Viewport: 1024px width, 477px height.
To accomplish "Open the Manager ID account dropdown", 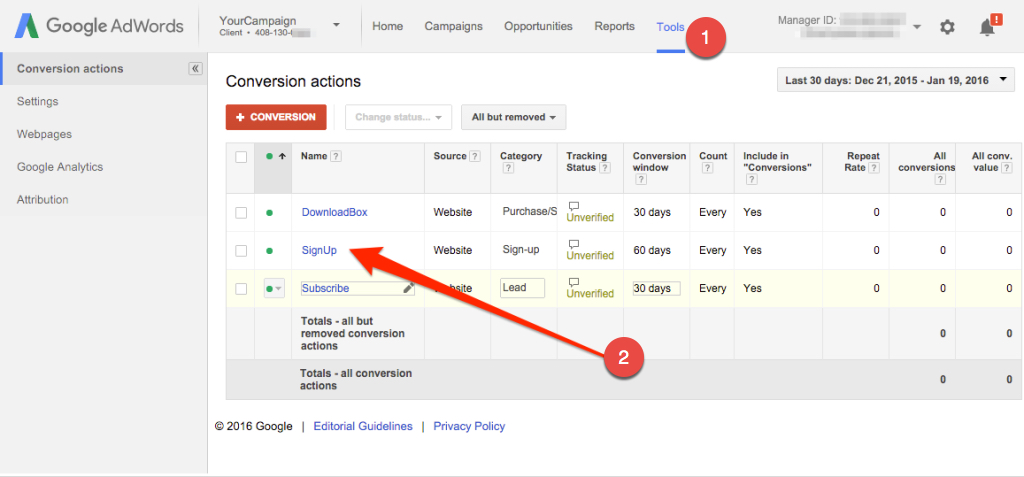I will [x=916, y=27].
